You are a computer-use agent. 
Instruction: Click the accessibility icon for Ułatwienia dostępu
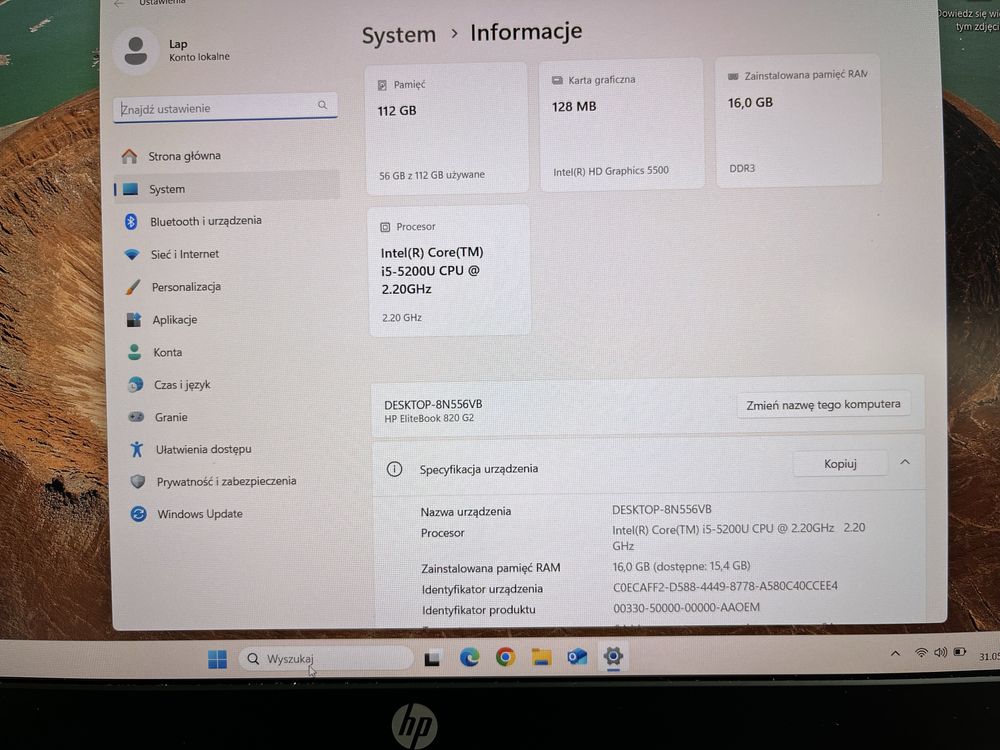[136, 449]
